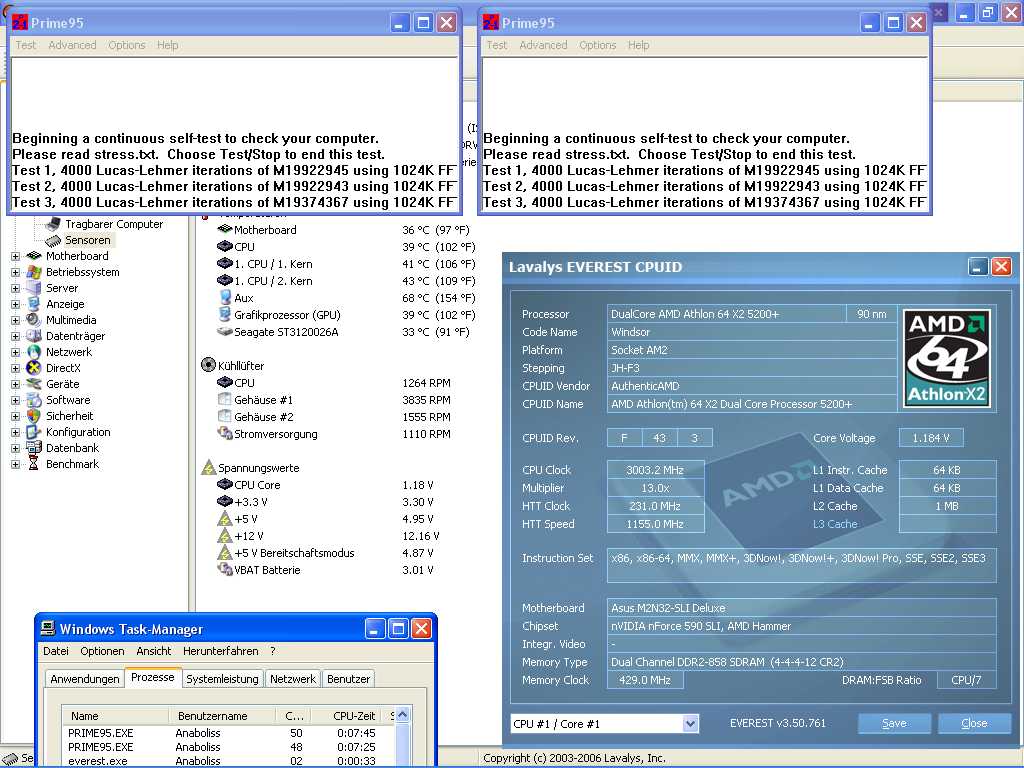Click the L3 Cache link label

[835, 524]
